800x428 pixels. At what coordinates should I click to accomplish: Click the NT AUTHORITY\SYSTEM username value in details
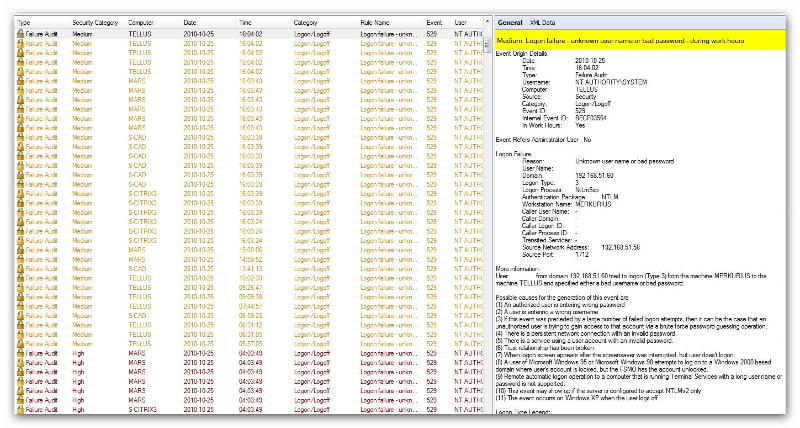coord(611,82)
